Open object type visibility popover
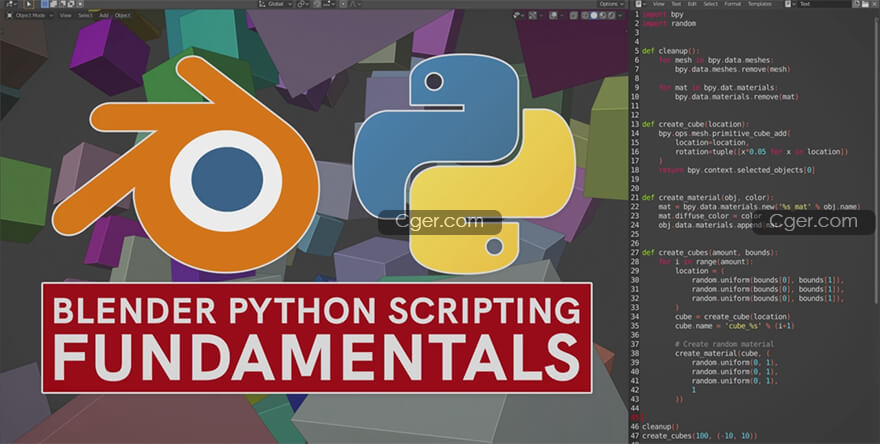Viewport: 880px width, 444px height. pyautogui.click(x=518, y=15)
